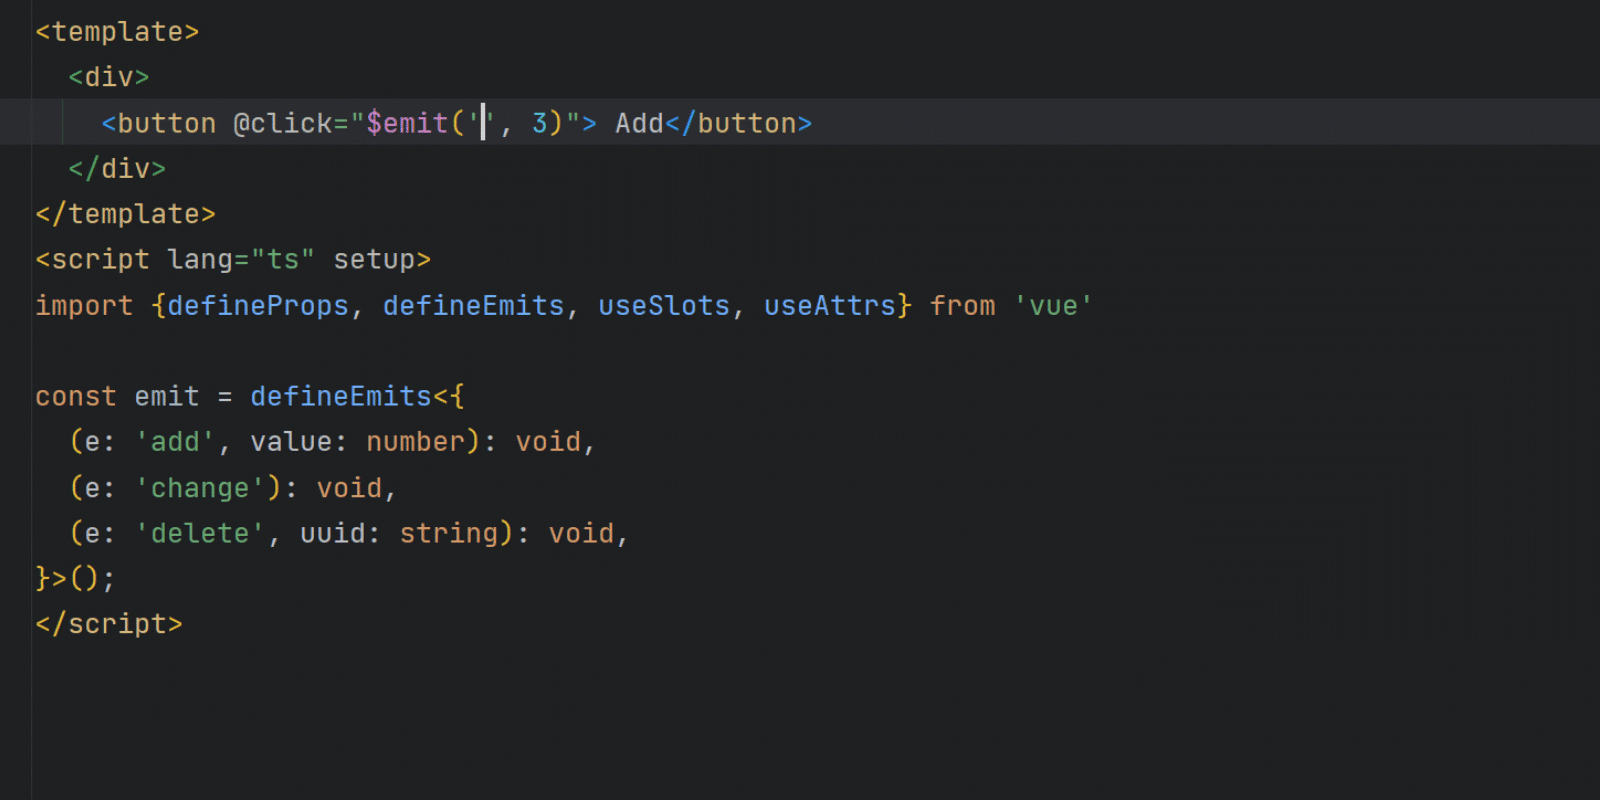Click the defineProps import
The height and width of the screenshot is (800, 1600).
[x=258, y=305]
